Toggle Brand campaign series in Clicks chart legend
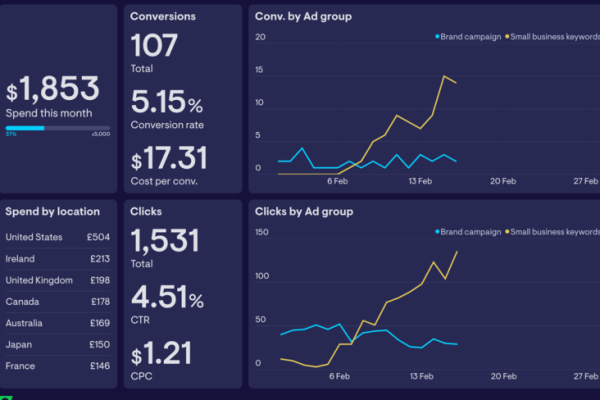Screen dimensions: 600x400 point(468,232)
